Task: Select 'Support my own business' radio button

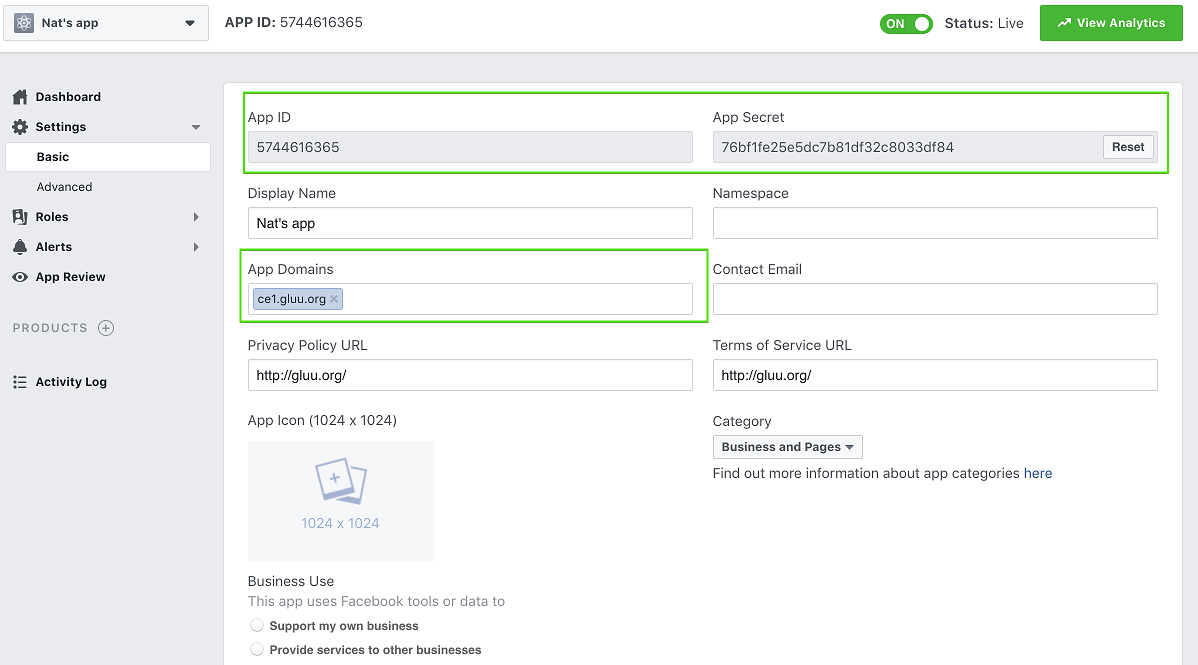Action: [257, 625]
